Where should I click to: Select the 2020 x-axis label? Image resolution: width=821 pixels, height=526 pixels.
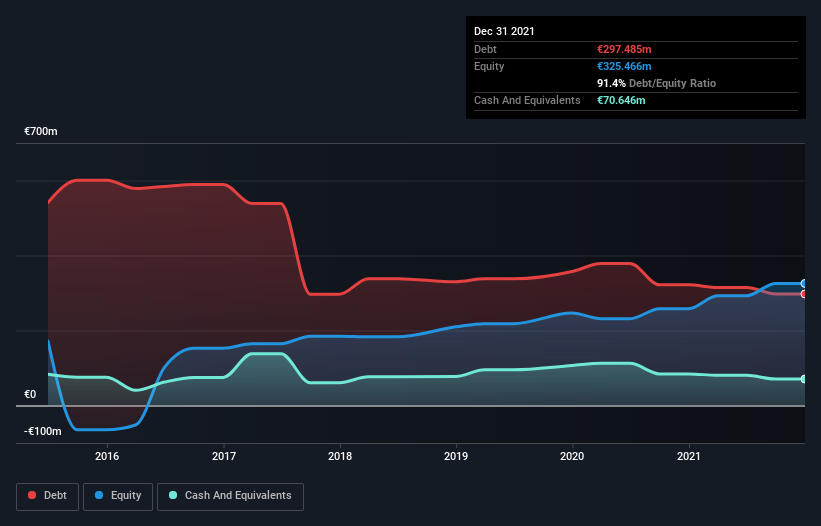pyautogui.click(x=572, y=456)
